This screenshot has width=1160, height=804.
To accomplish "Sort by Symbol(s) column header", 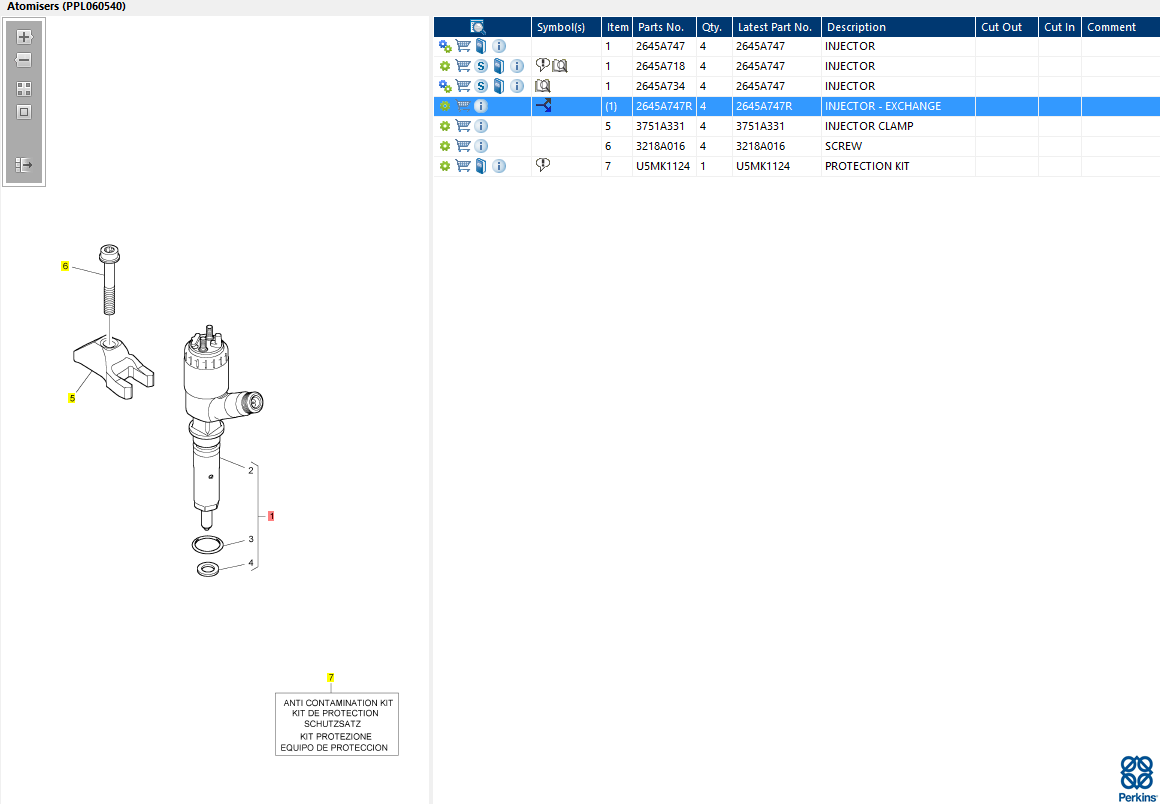I will coord(566,27).
